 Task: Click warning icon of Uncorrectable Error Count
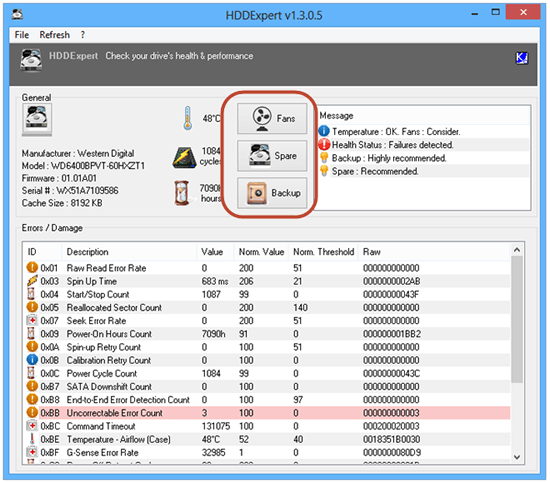point(32,413)
